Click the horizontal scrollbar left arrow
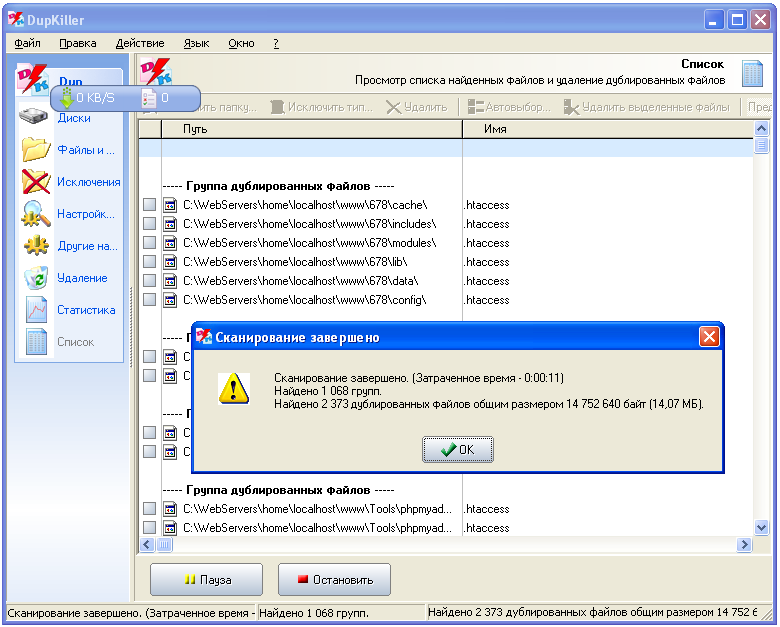Image resolution: width=780 pixels, height=627 pixels. pos(147,544)
